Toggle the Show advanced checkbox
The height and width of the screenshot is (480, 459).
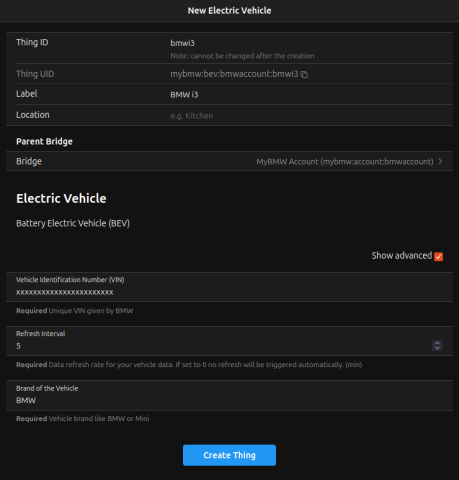click(438, 256)
